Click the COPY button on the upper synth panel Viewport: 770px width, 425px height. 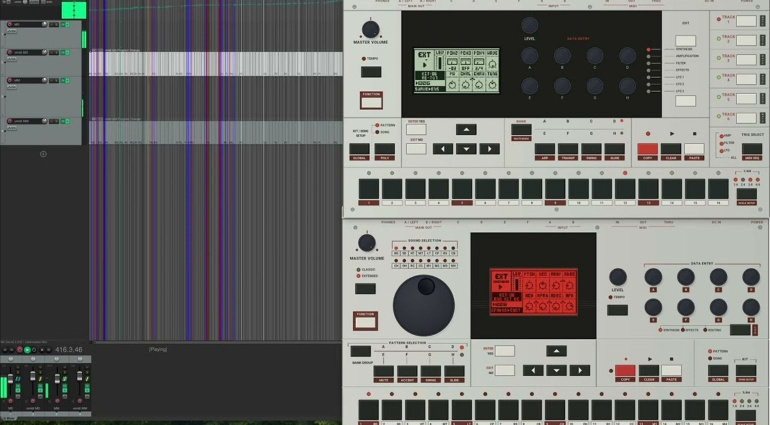(647, 149)
